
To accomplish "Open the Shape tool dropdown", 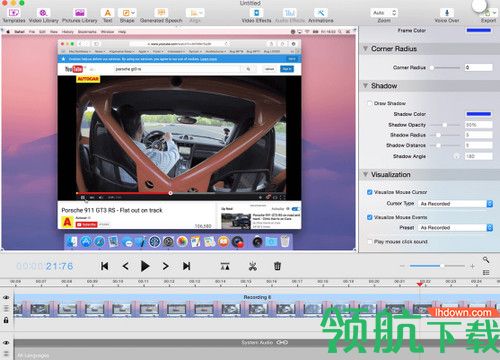I will [x=127, y=15].
